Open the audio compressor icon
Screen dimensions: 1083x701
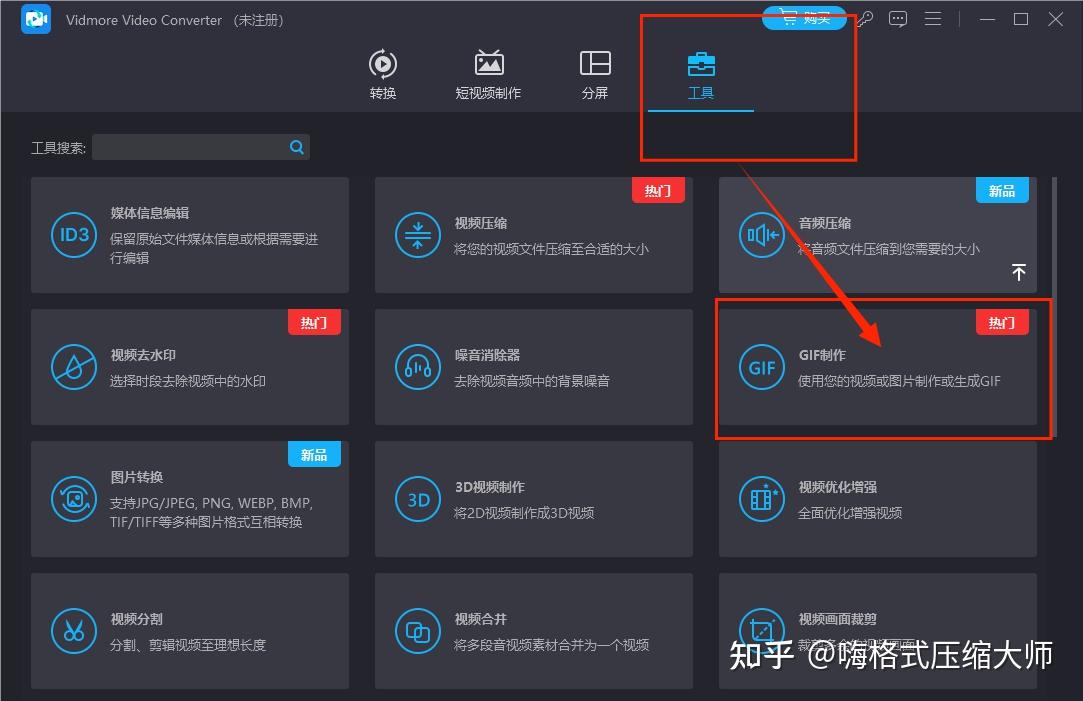coord(762,235)
